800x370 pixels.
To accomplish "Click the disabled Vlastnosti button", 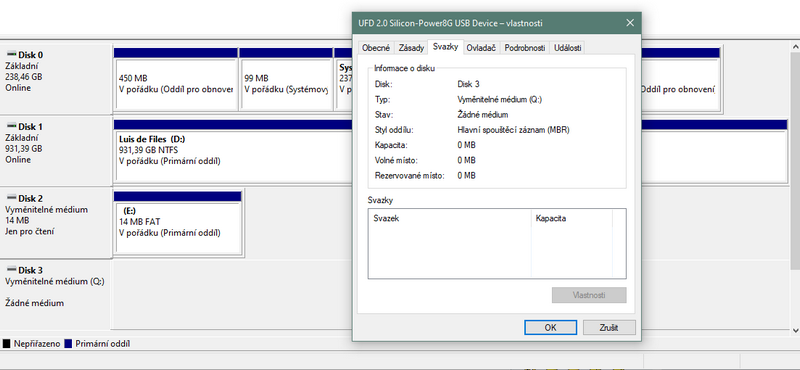I will (589, 295).
